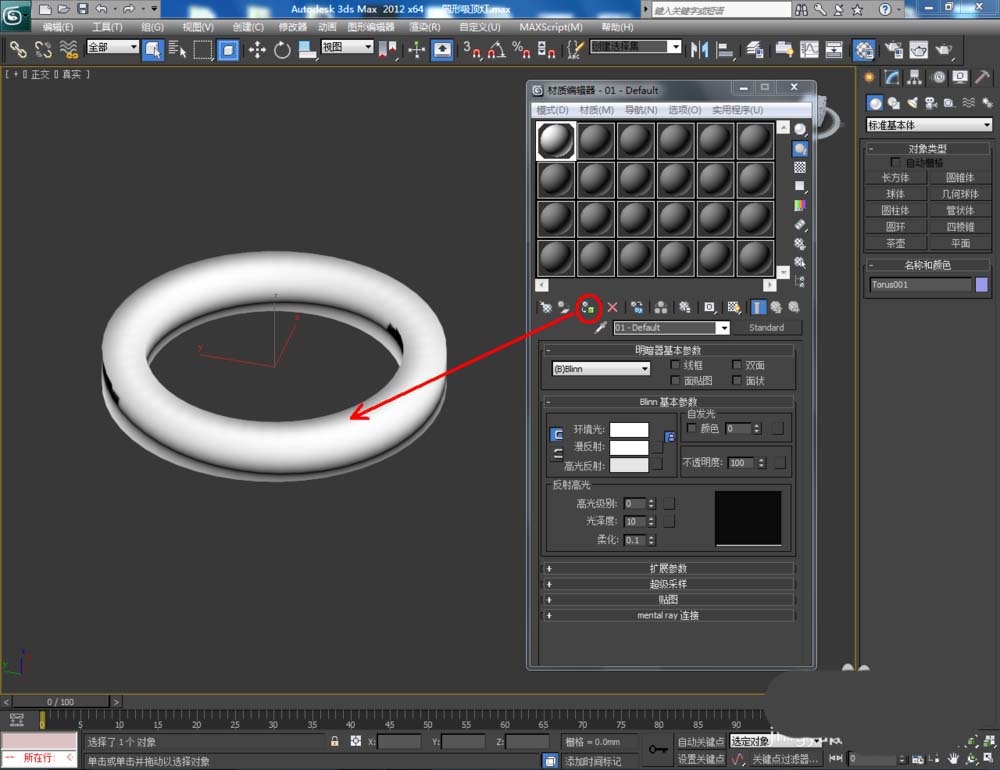Click the Material ID Channel icon

(x=709, y=308)
